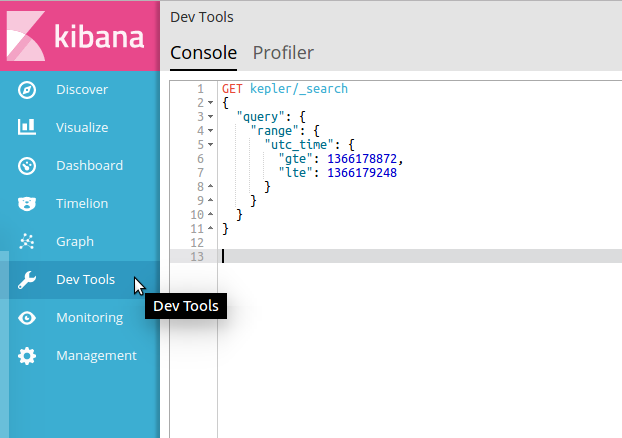Click the Timelion face icon
The width and height of the screenshot is (622, 438).
(x=28, y=204)
